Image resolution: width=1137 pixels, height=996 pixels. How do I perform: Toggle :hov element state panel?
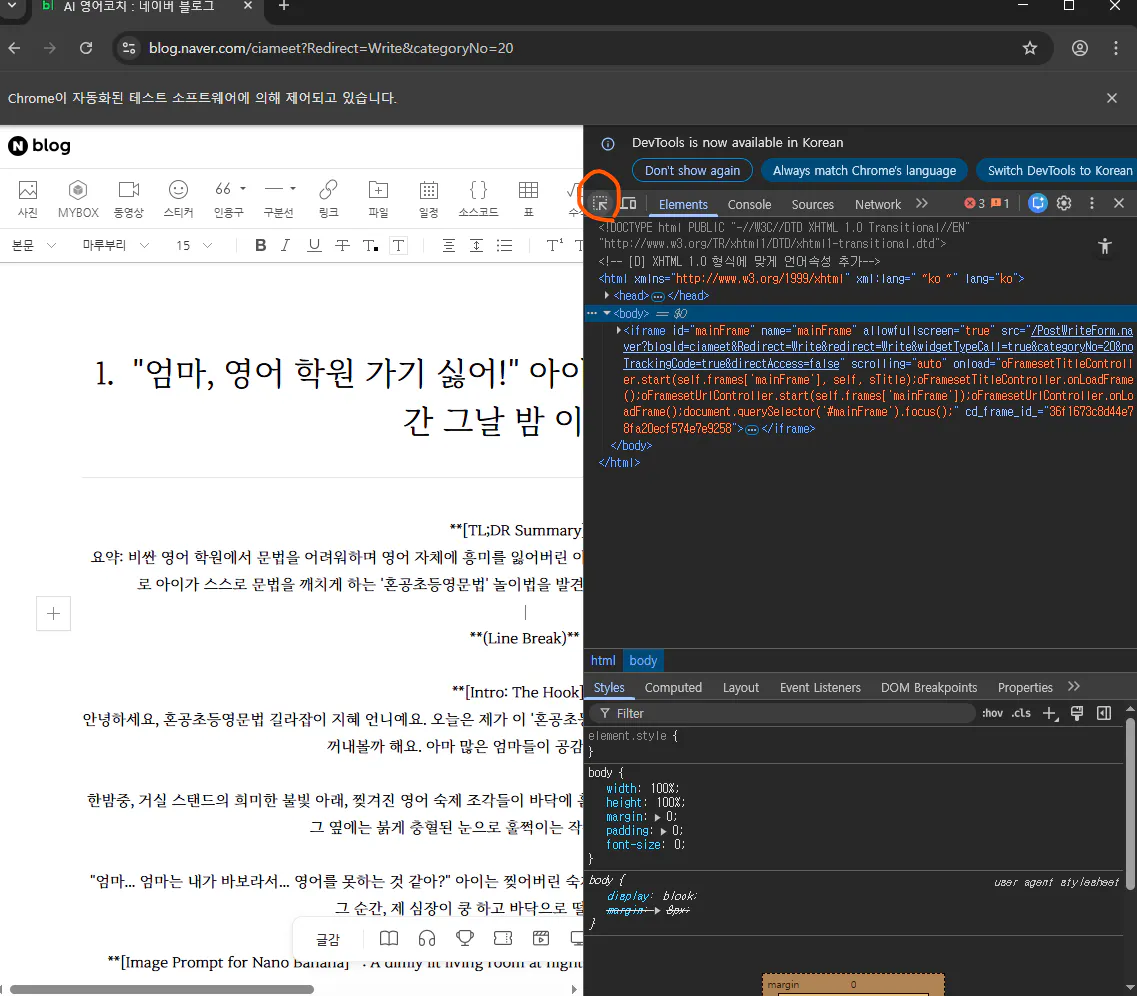point(993,713)
